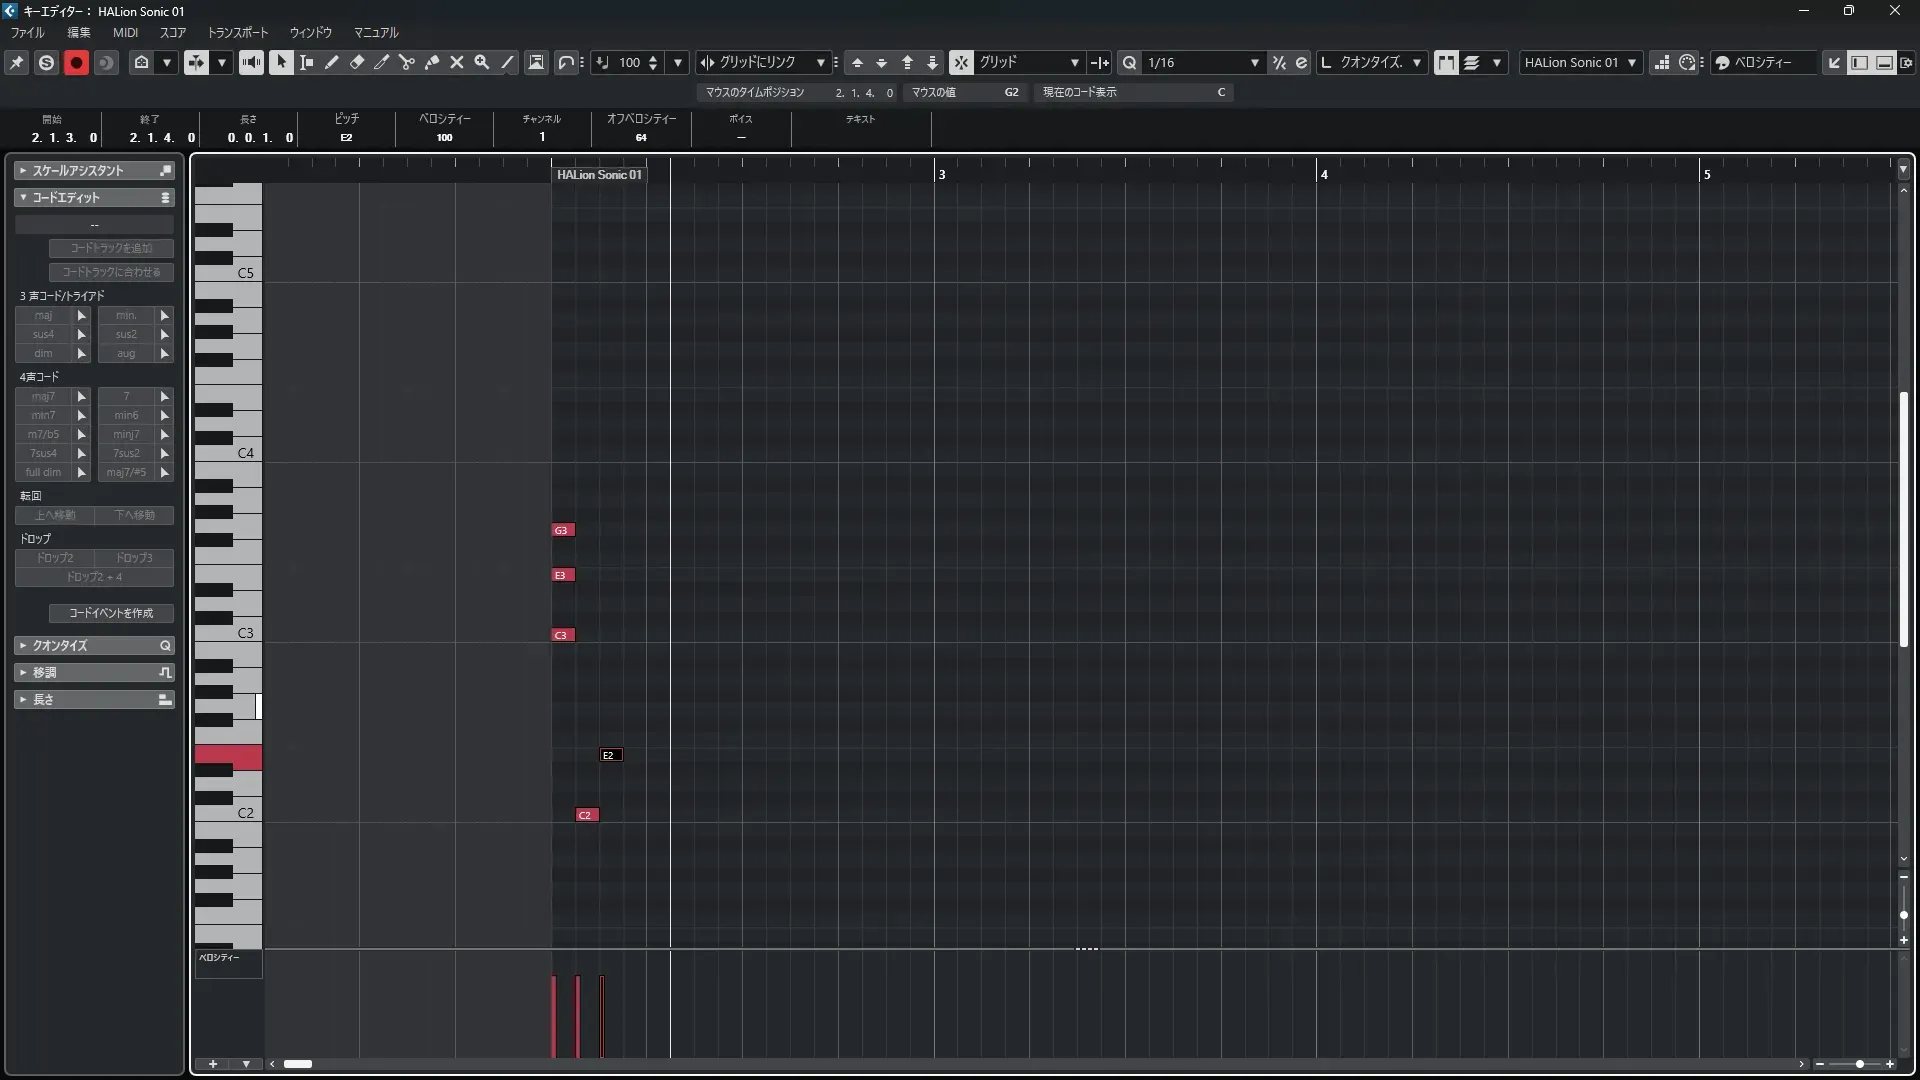Viewport: 1920px width, 1080px height.
Task: Open the MIDI menu
Action: click(x=125, y=32)
